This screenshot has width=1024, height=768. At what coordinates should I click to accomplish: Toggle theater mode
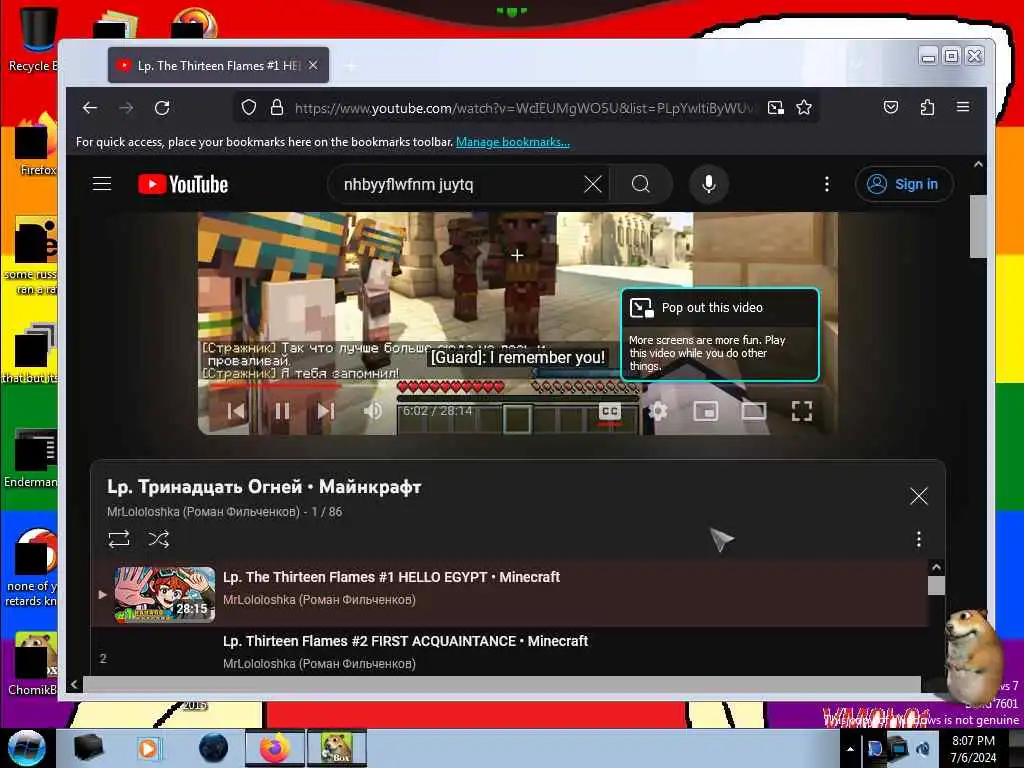point(754,411)
